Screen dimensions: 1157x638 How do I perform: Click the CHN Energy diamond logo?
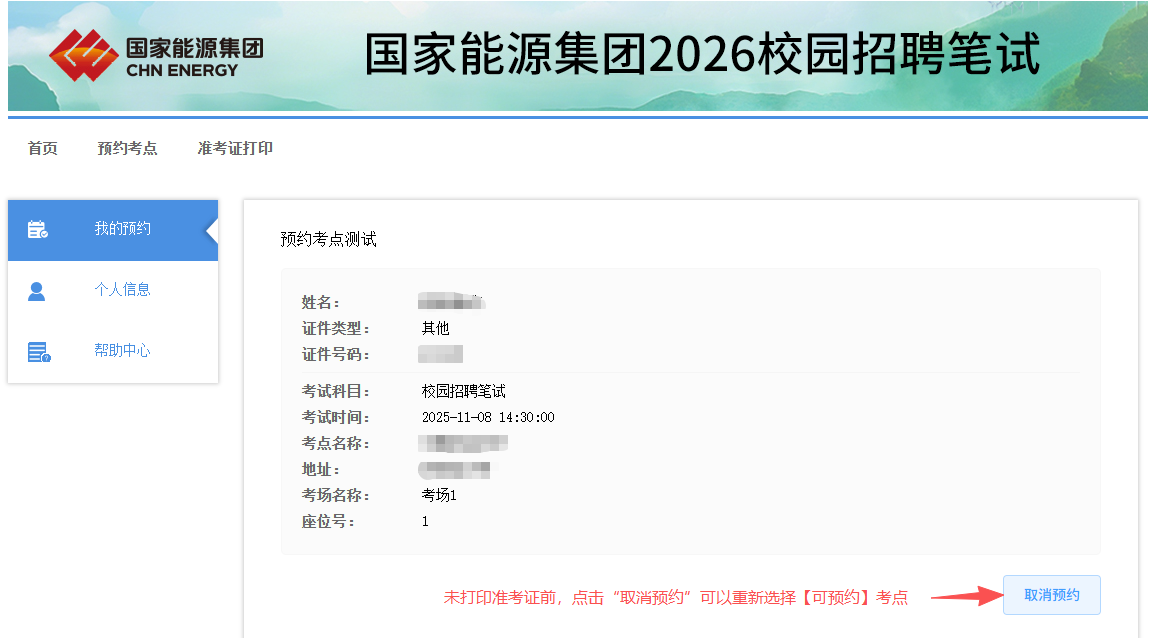(x=83, y=55)
